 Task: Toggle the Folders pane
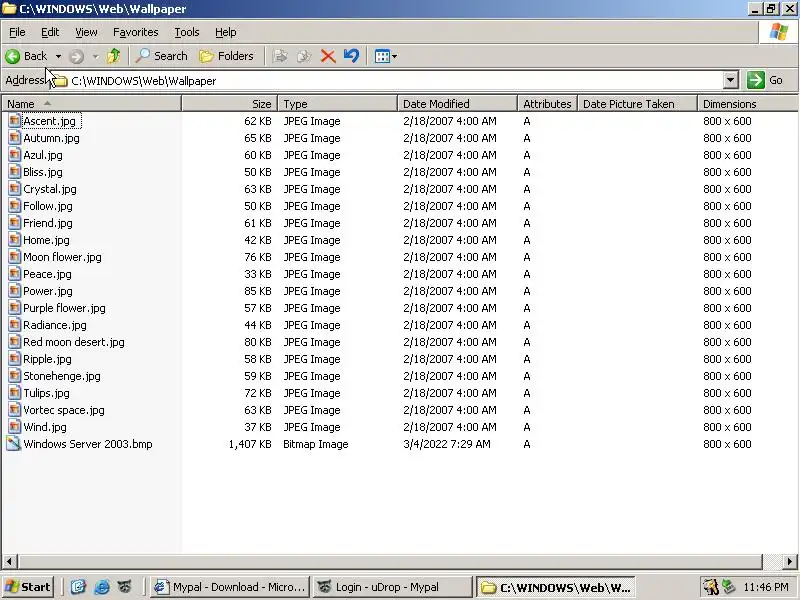(226, 56)
